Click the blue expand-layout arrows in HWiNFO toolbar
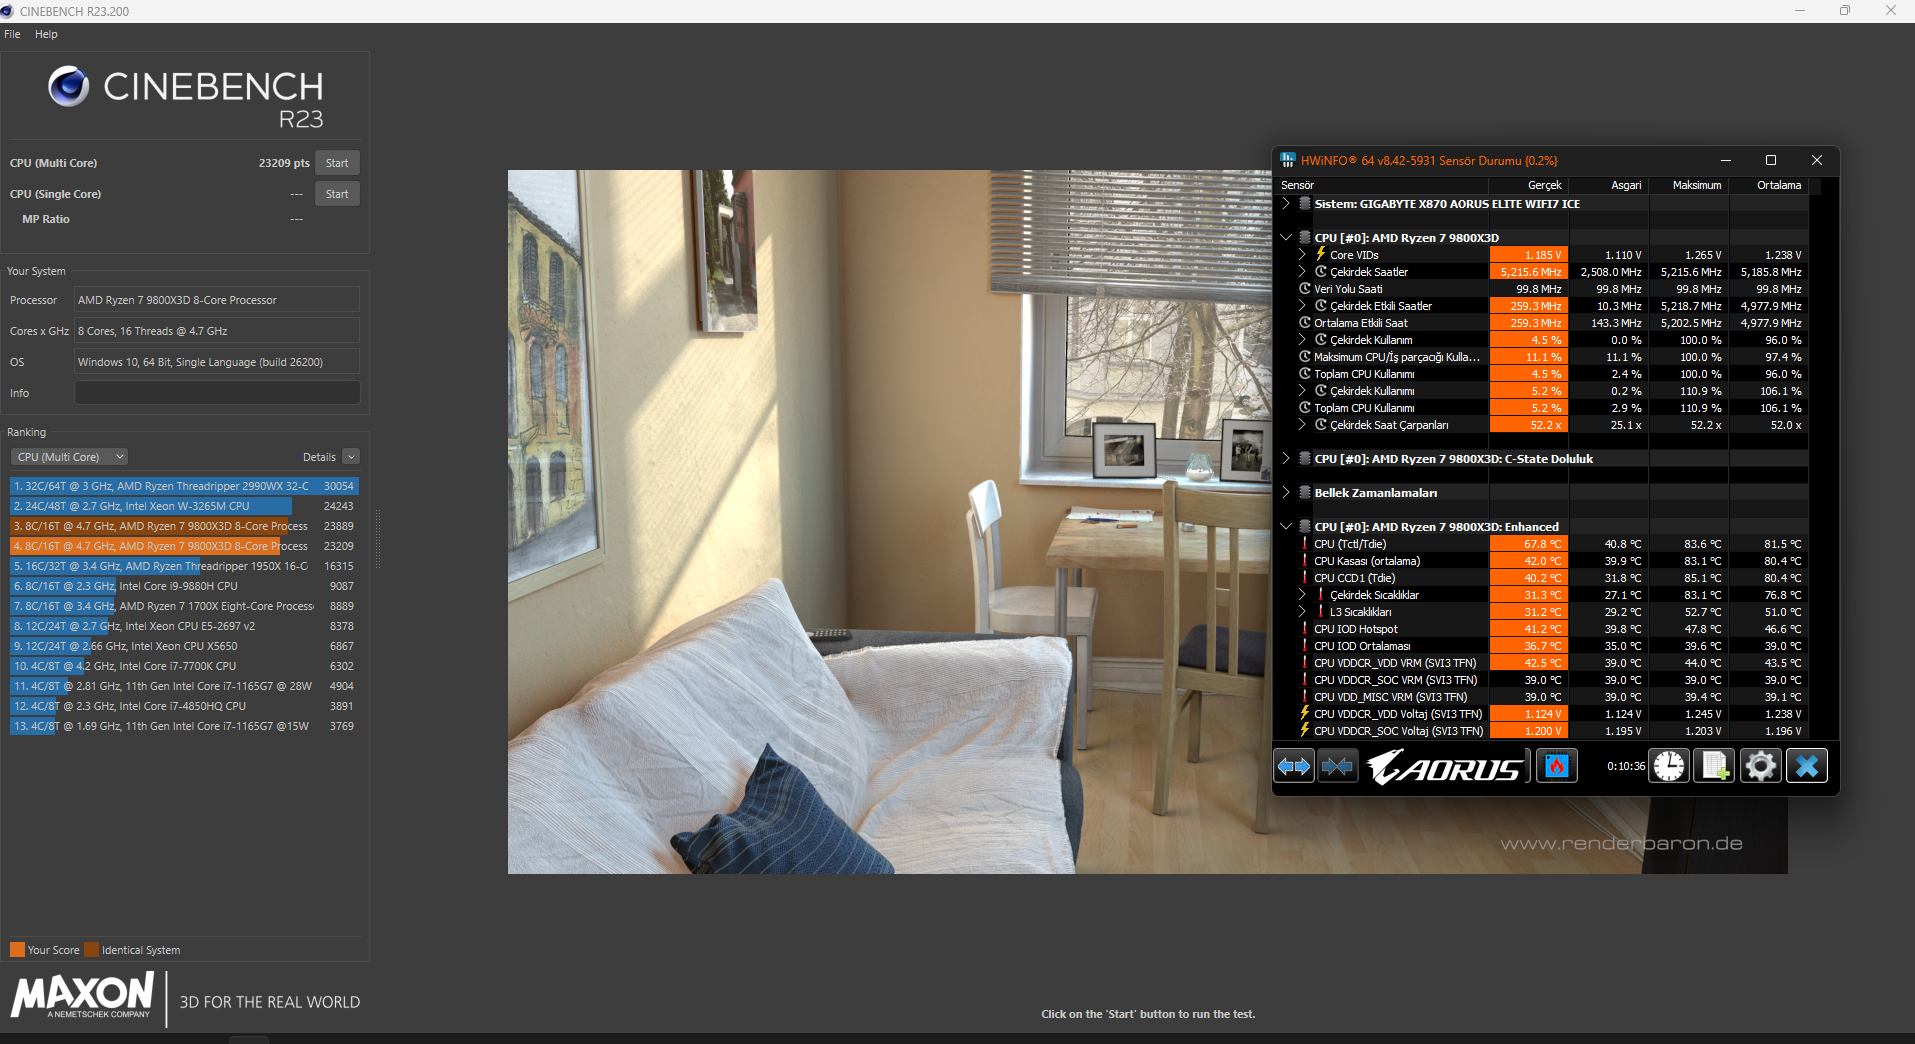The image size is (1915, 1044). point(1294,767)
